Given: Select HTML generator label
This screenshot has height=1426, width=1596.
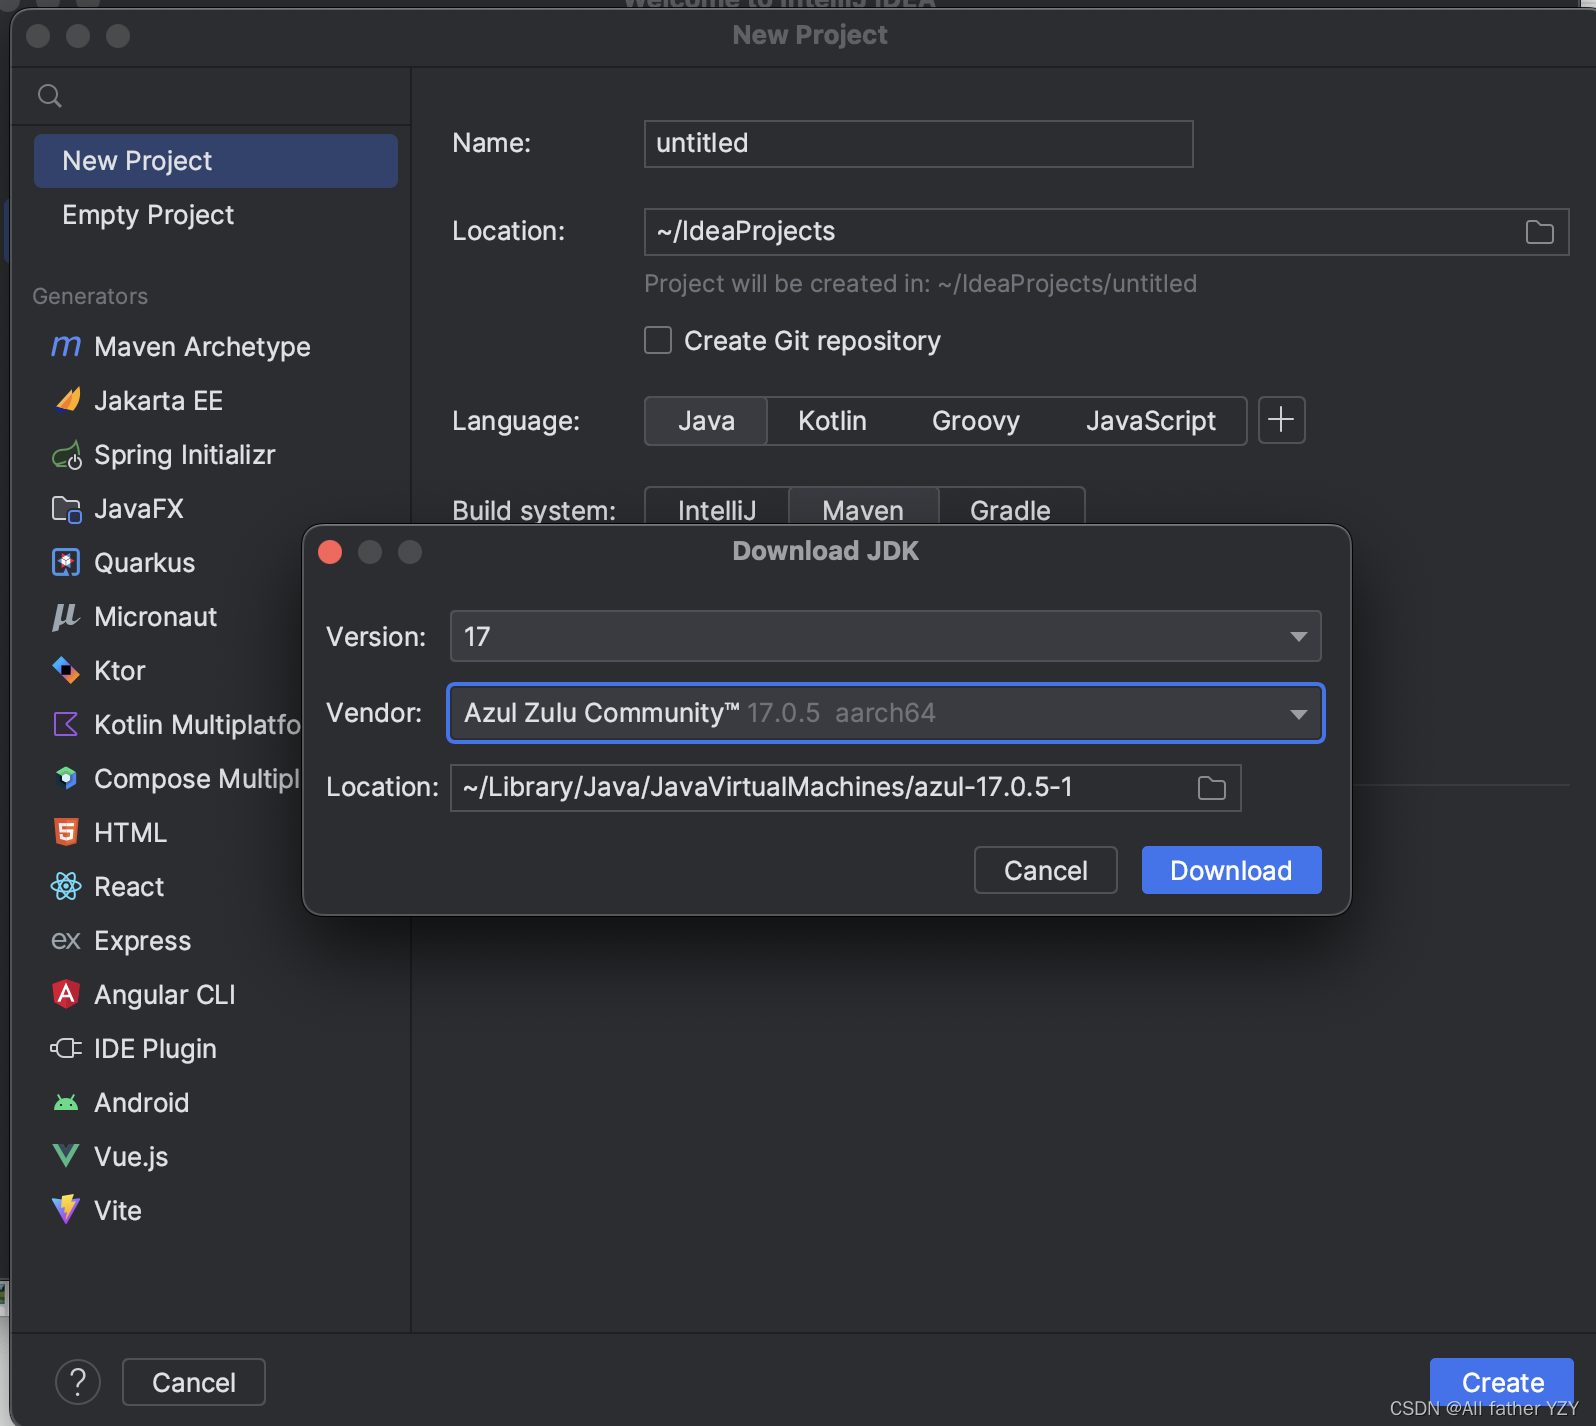Looking at the screenshot, I should click(x=130, y=833).
